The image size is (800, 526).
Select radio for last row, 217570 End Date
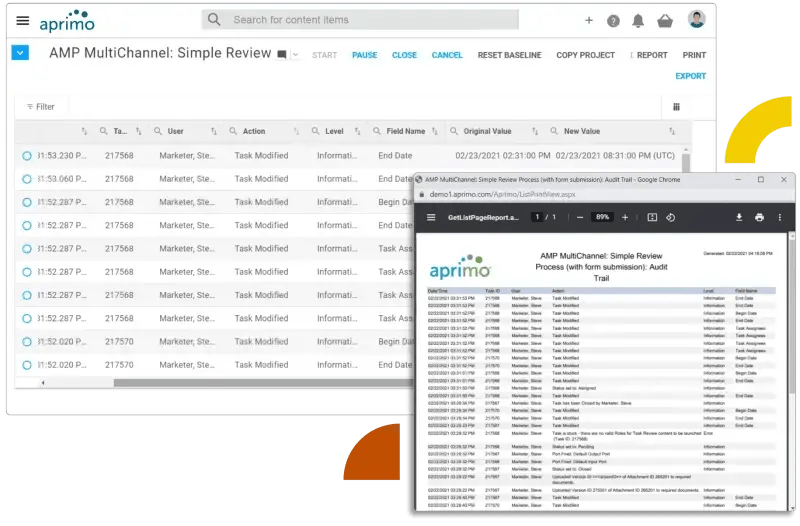click(x=27, y=365)
